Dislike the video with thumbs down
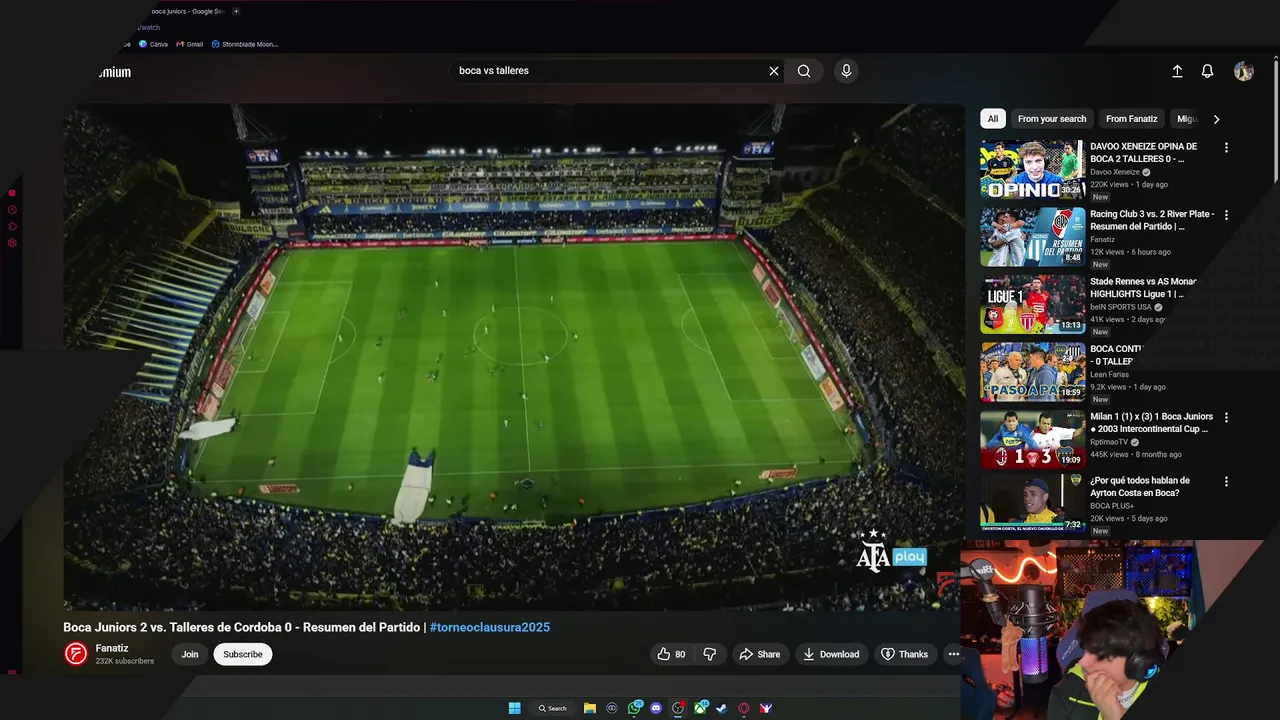The height and width of the screenshot is (720, 1280). 710,654
